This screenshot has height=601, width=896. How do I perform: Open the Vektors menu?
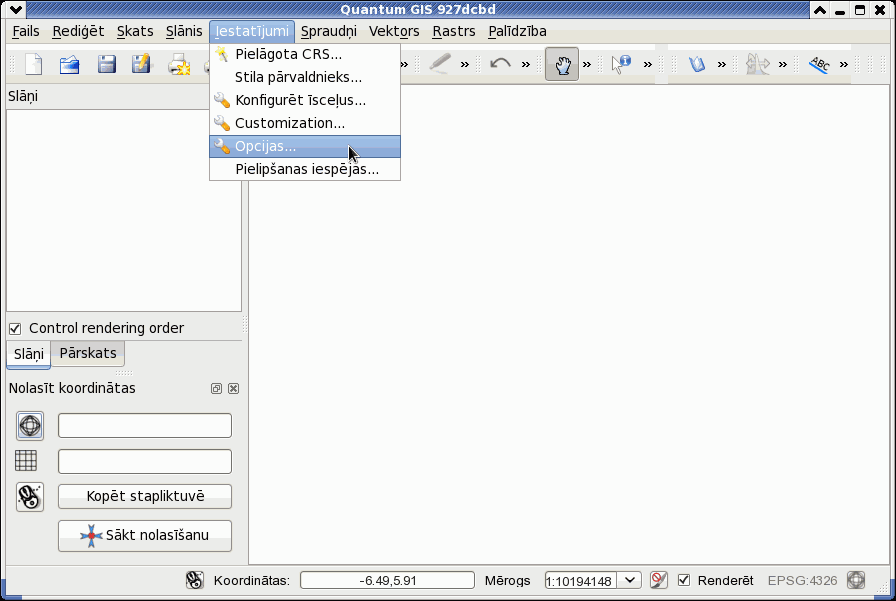pyautogui.click(x=394, y=31)
